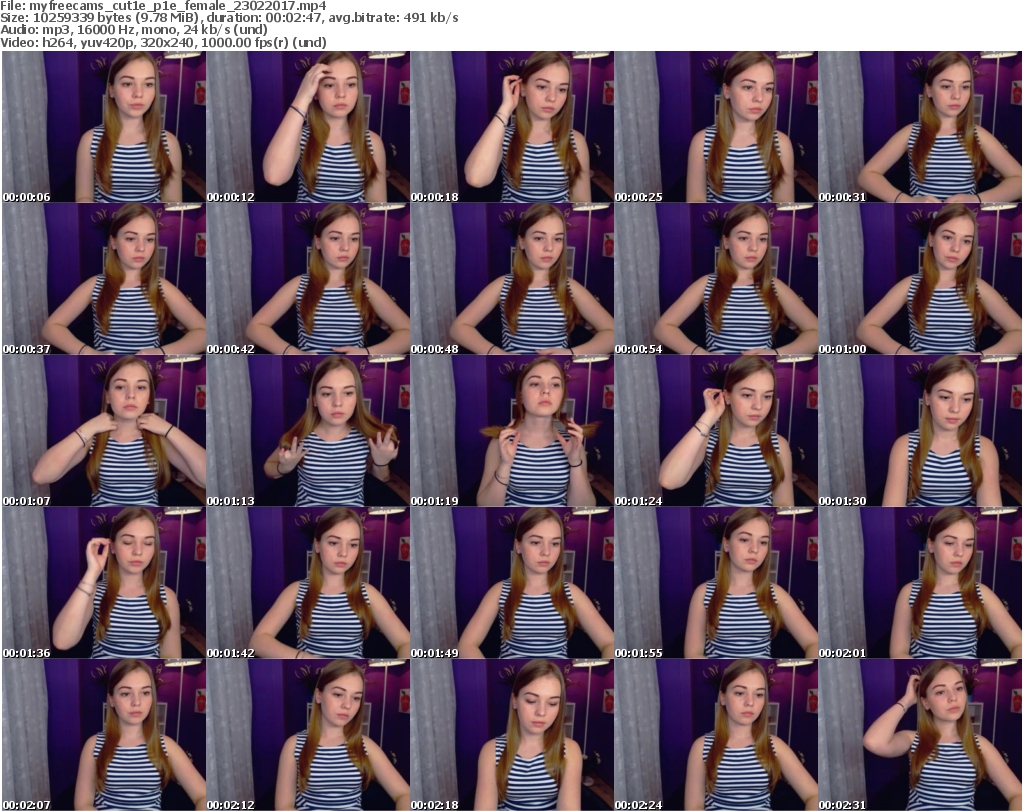Choose the last frame stamped 00:02:31
This screenshot has width=1024, height=811.
pyautogui.click(x=920, y=735)
